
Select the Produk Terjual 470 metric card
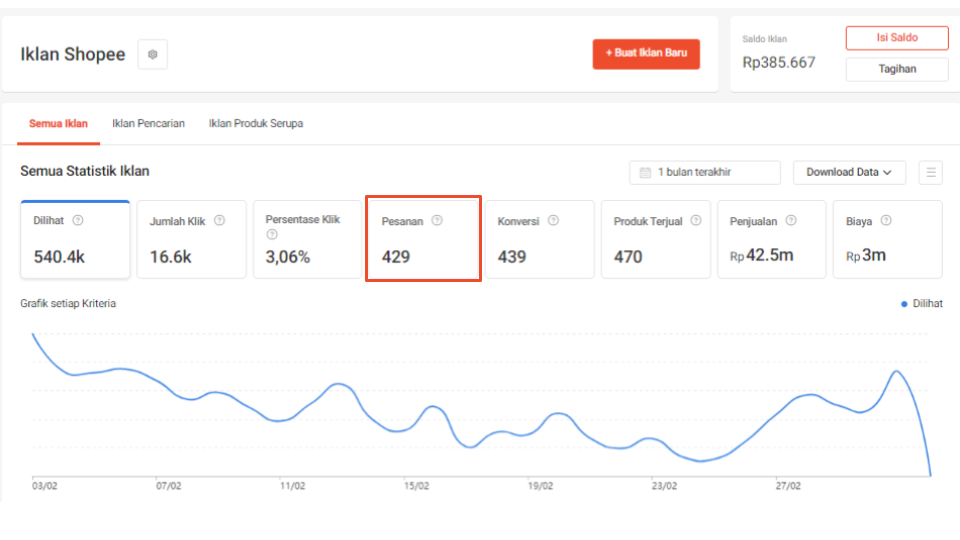click(x=656, y=239)
